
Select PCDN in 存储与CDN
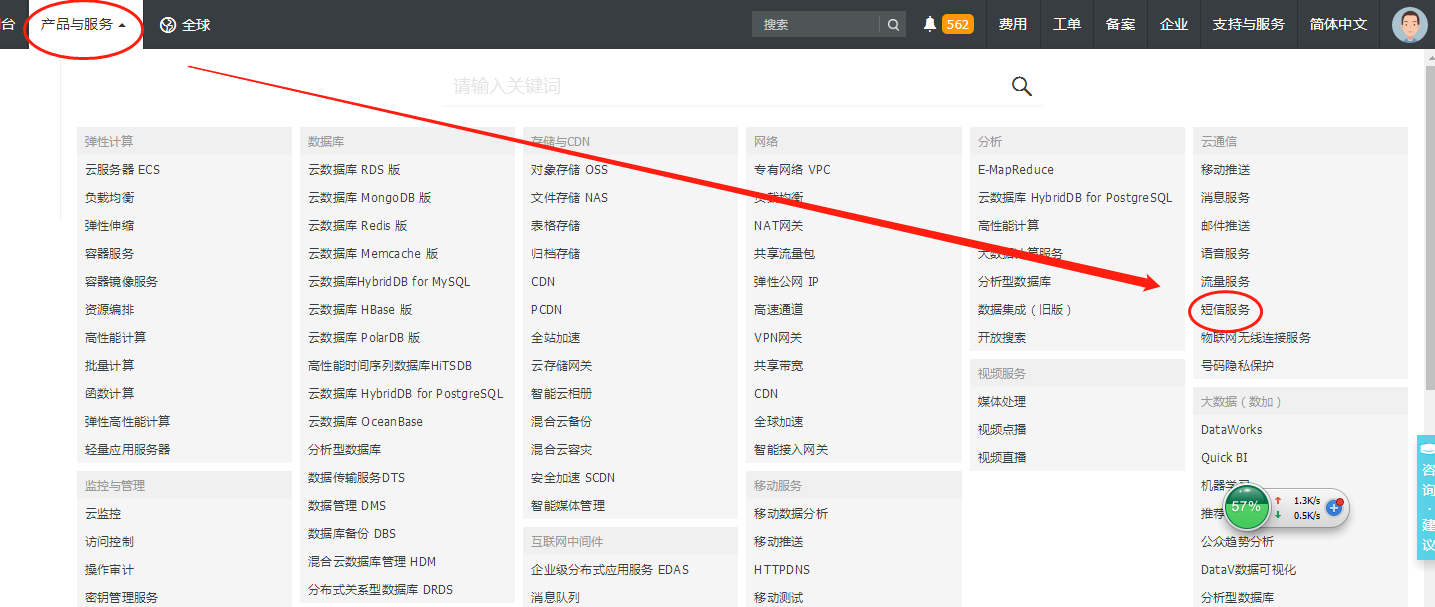point(547,310)
